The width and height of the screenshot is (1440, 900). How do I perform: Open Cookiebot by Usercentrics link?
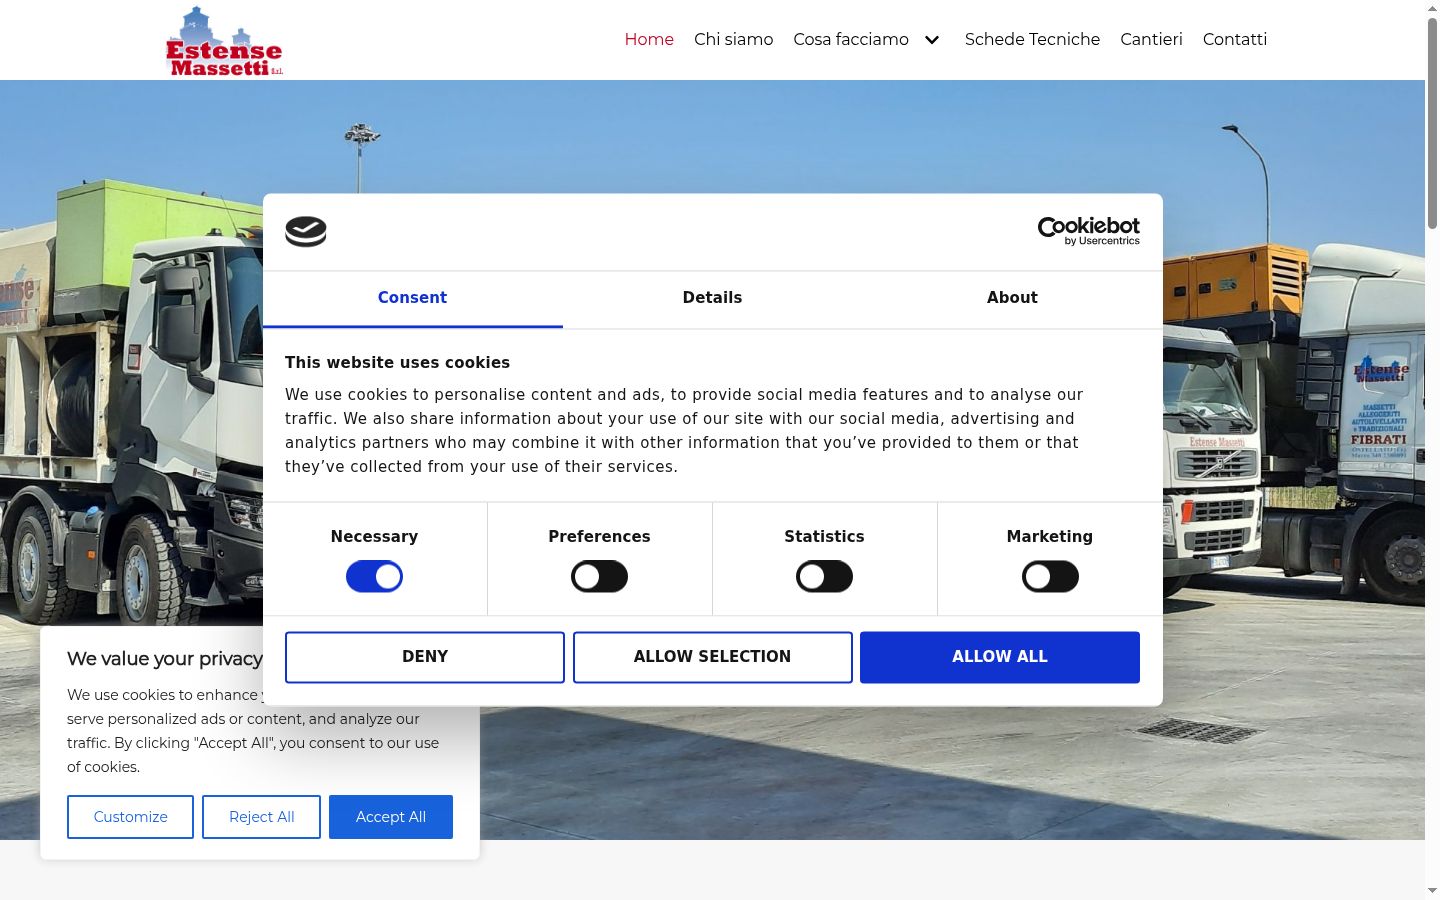click(1088, 231)
